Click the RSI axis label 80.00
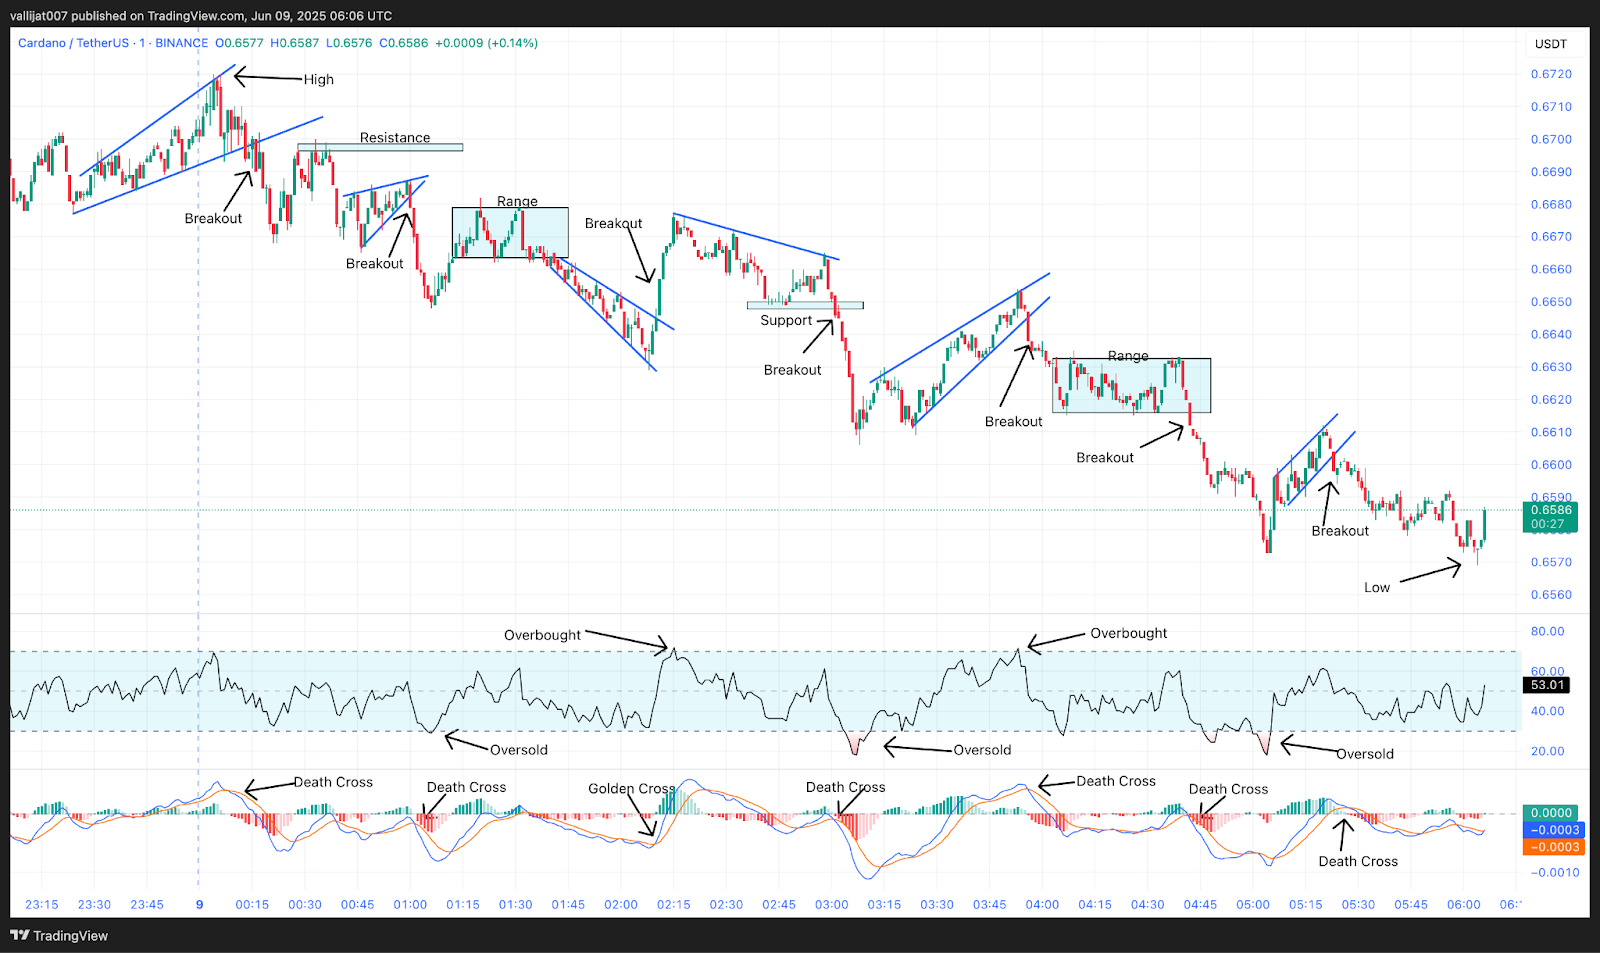This screenshot has height=953, width=1600. point(1547,632)
